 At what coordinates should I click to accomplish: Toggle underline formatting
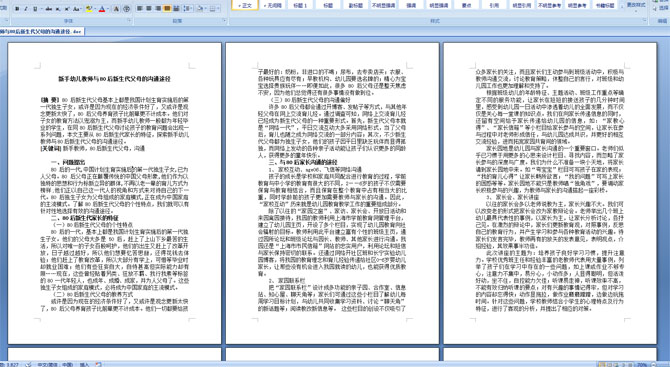coord(35,9)
